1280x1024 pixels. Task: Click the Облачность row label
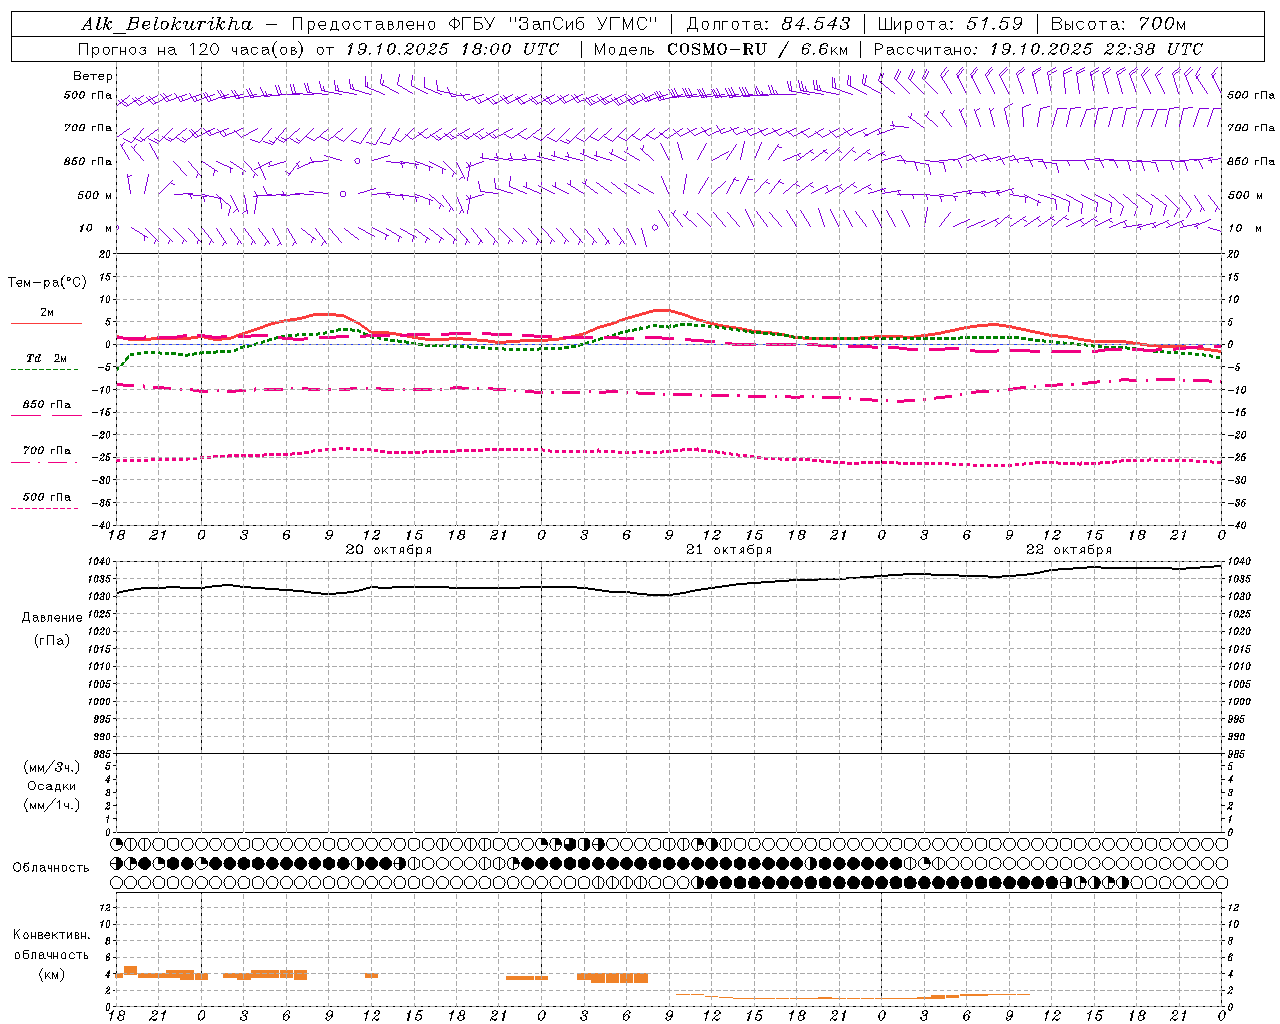[x=50, y=868]
